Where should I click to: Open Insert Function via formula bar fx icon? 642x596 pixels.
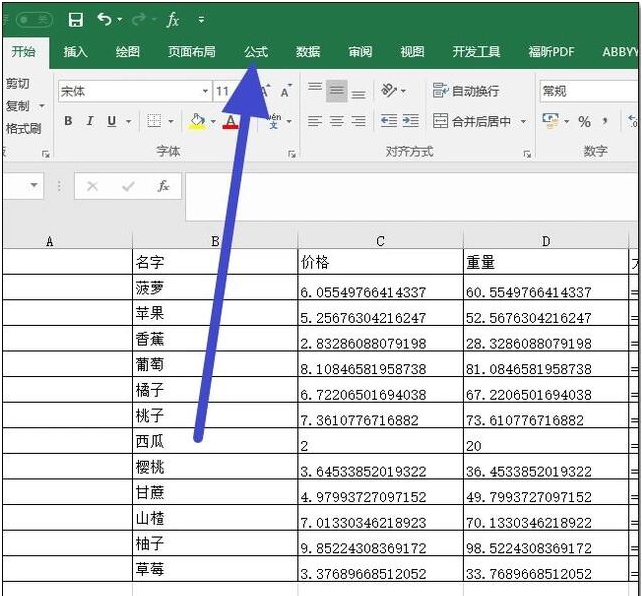click(163, 186)
